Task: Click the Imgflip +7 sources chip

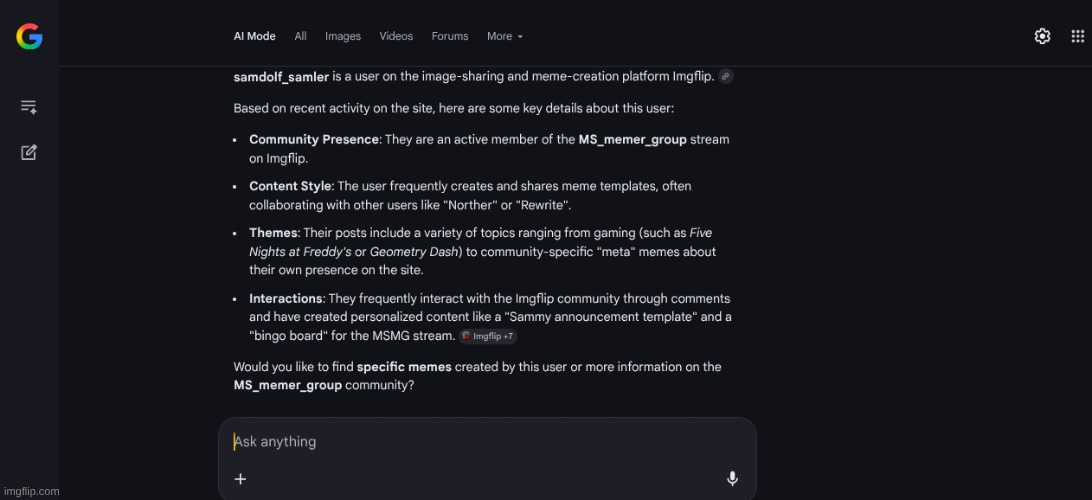Action: (x=488, y=336)
